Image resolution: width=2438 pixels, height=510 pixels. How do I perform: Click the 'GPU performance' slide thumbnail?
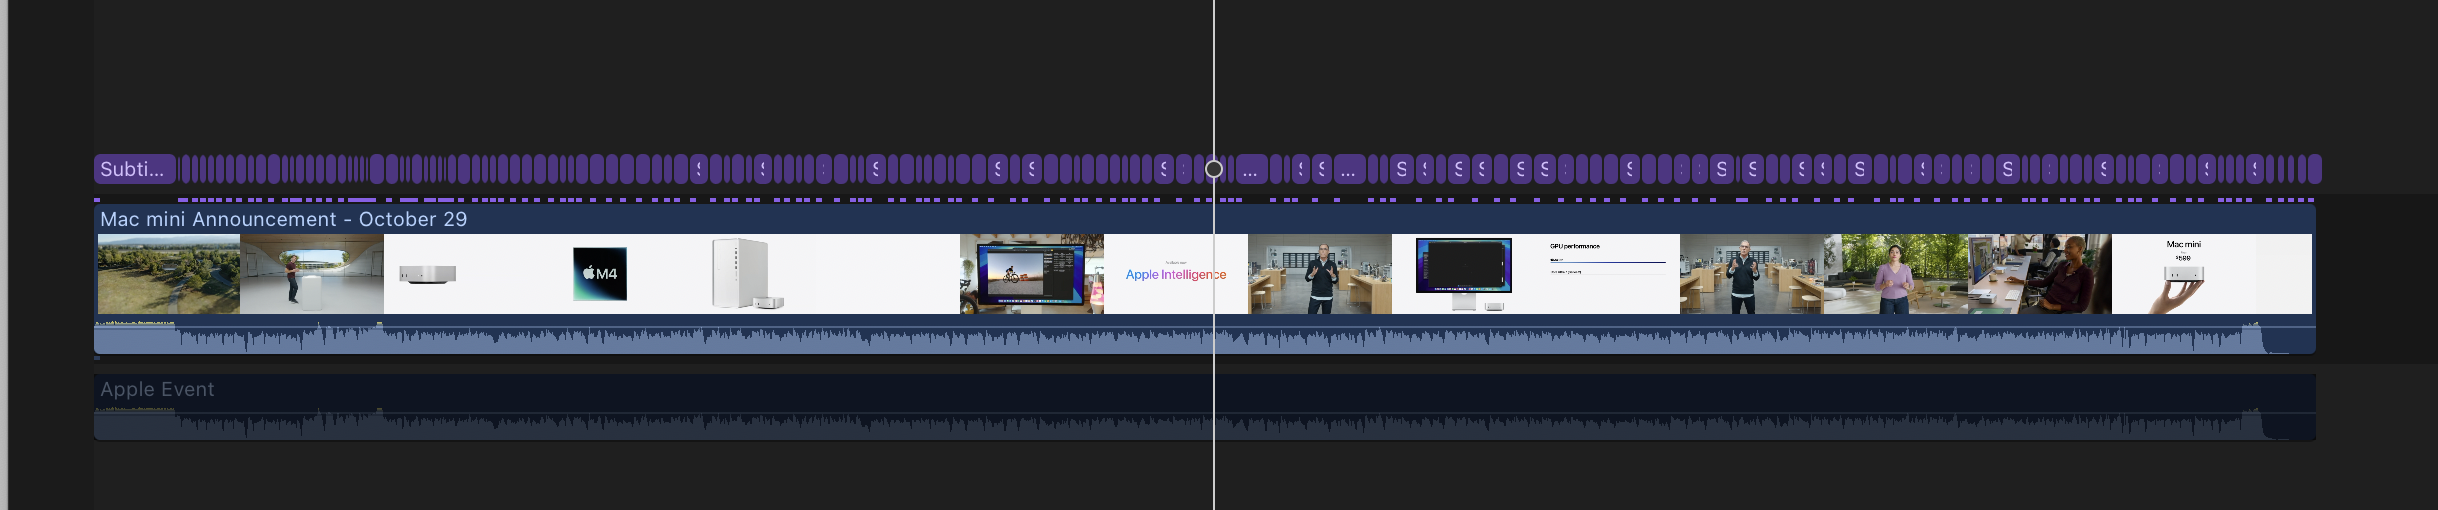tap(1608, 274)
